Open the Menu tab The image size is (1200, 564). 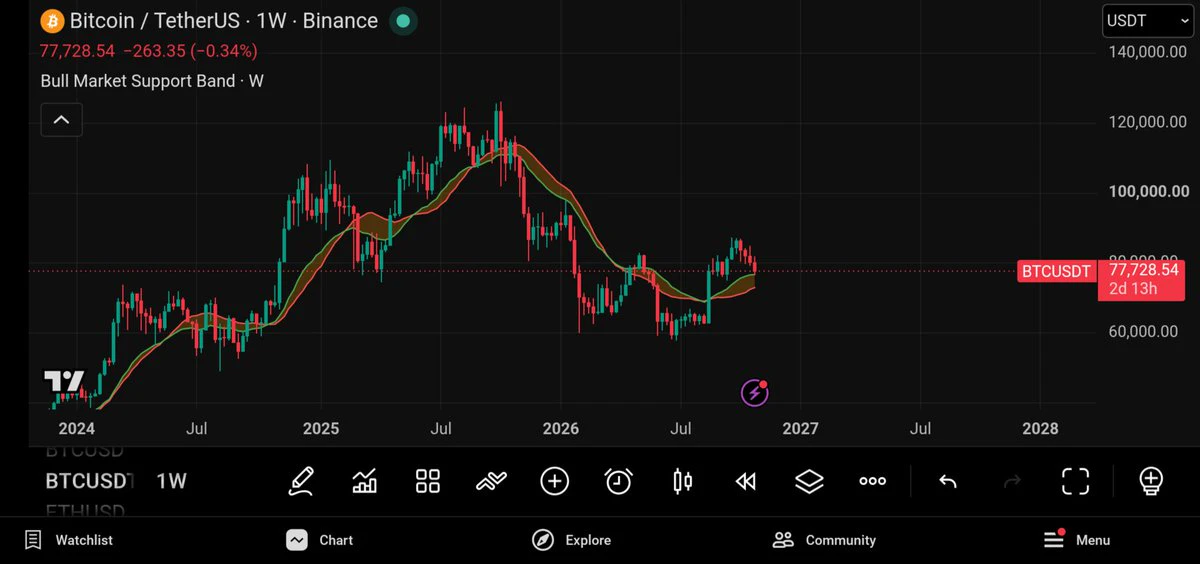1077,540
